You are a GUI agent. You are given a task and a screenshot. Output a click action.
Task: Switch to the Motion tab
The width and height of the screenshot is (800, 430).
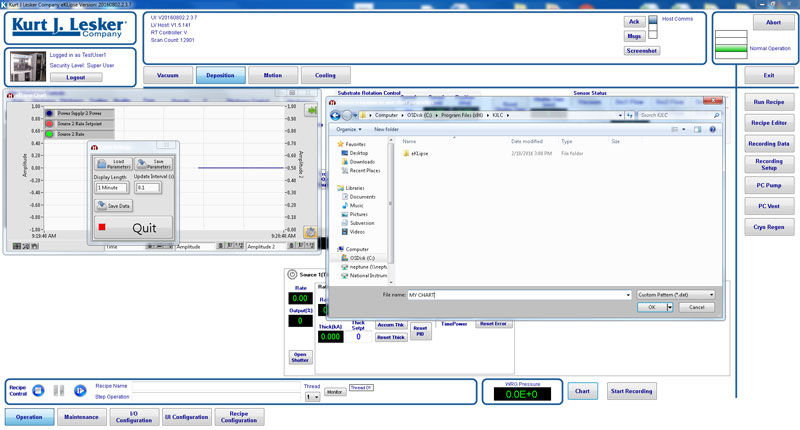(x=273, y=75)
